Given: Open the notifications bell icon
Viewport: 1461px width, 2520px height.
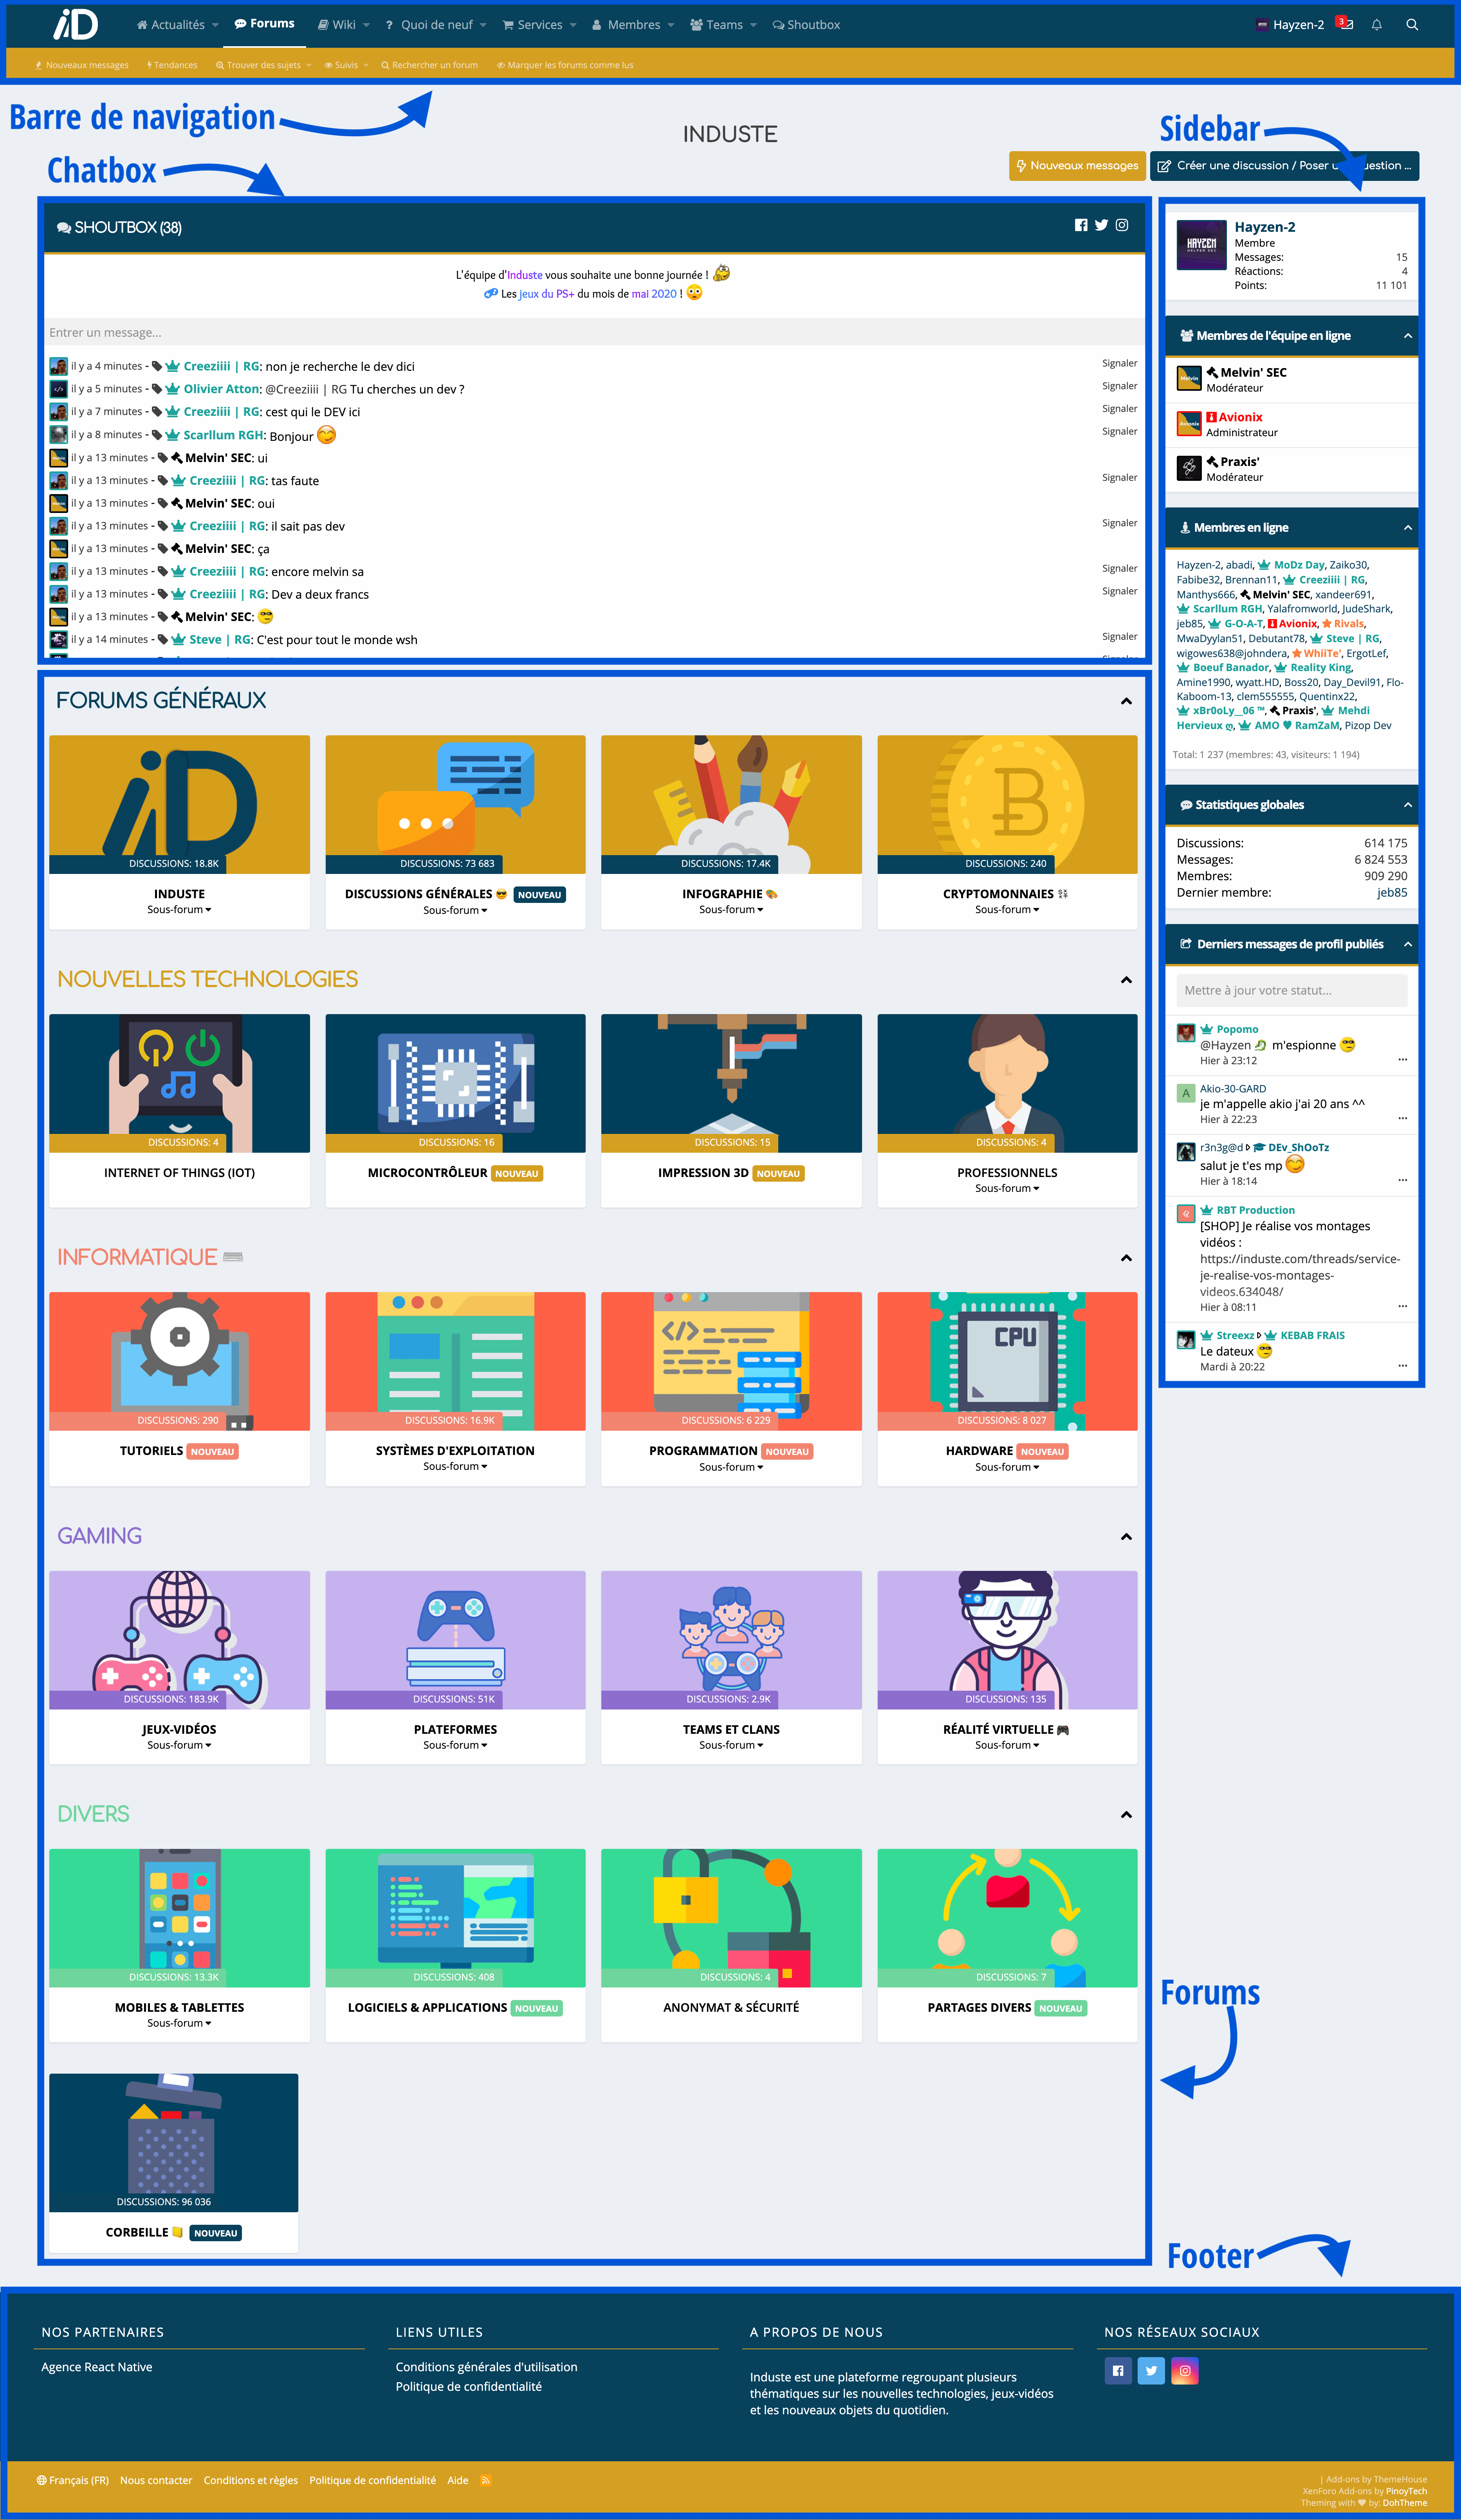Looking at the screenshot, I should [1376, 25].
